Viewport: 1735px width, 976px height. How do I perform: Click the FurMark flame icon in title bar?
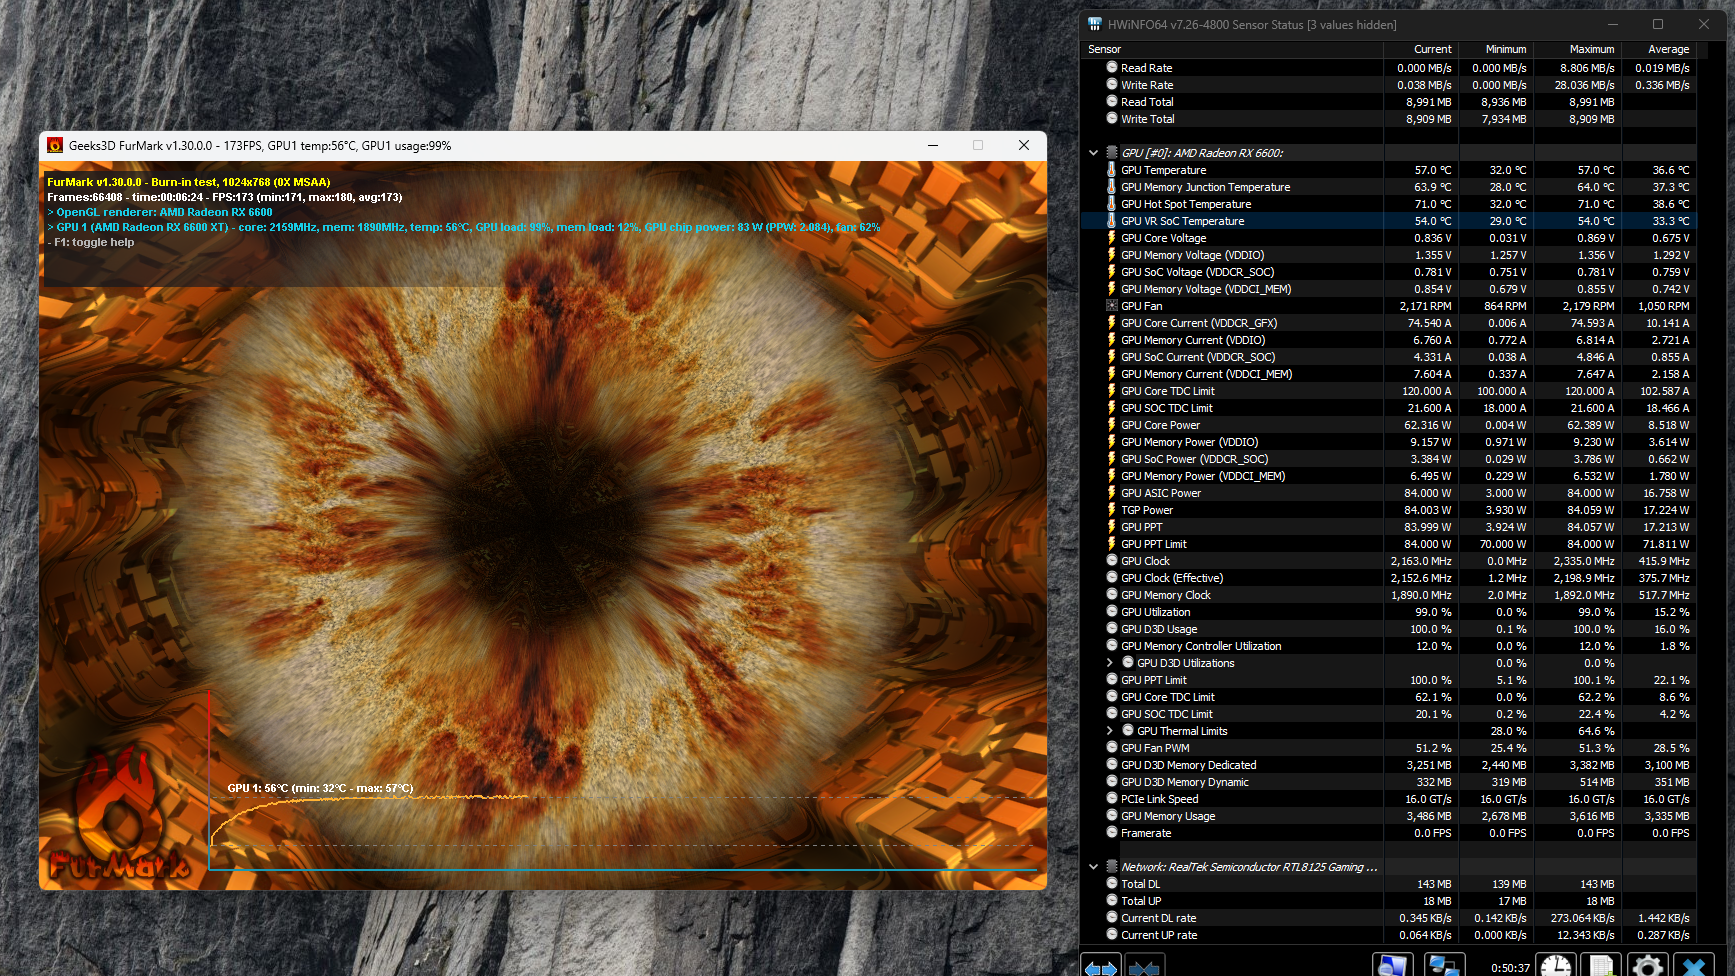[55, 146]
